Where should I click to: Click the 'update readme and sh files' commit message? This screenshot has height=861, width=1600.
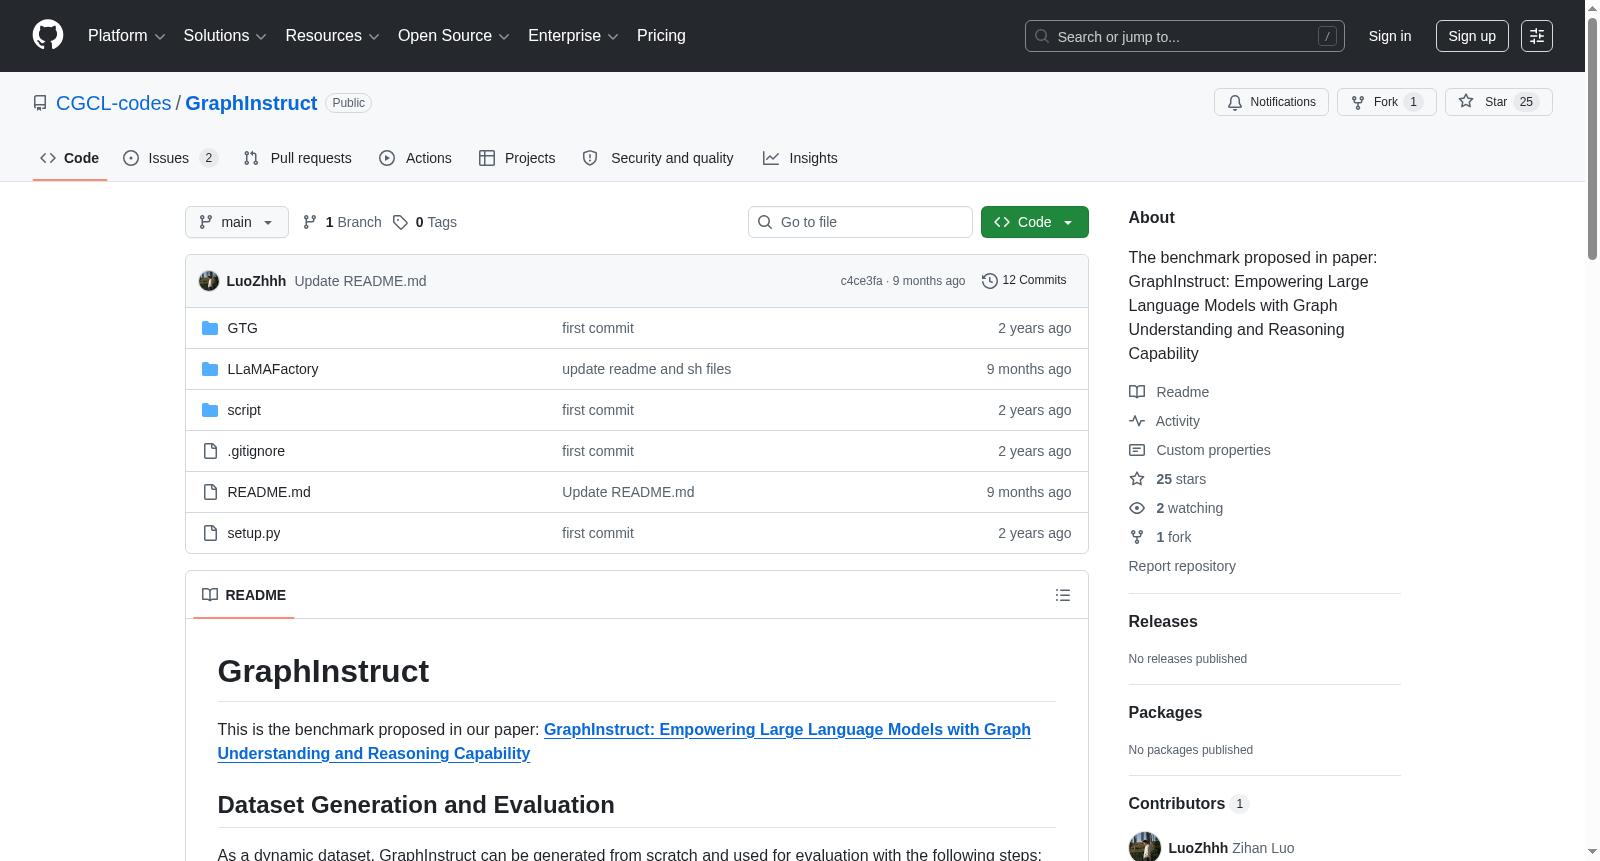click(x=646, y=369)
